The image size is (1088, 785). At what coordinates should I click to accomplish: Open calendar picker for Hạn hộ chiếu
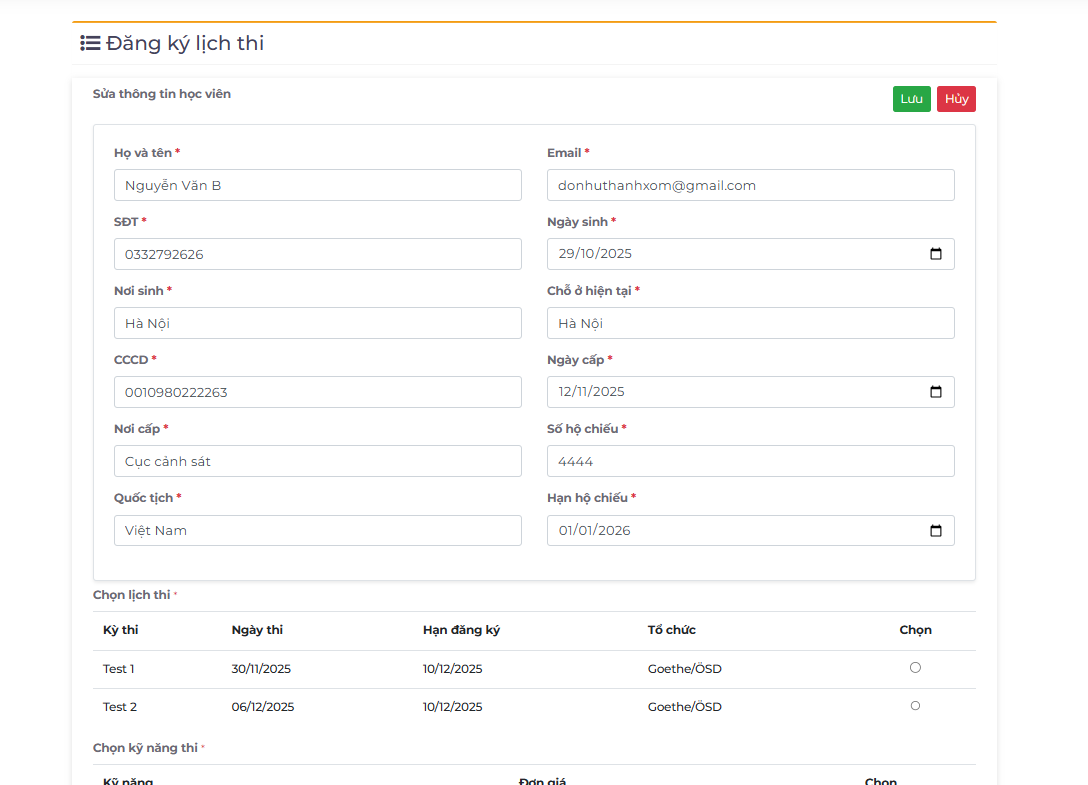click(x=936, y=531)
